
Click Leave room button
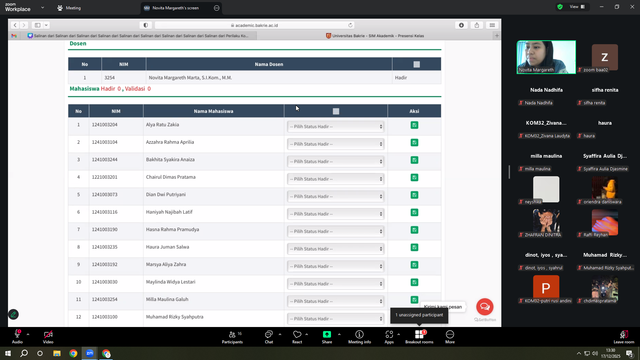[624, 337]
